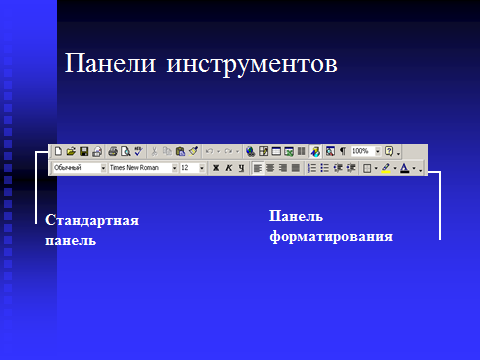Screen dimensions: 480x360
Task: Save the document with floppy icon
Action: click(84, 151)
